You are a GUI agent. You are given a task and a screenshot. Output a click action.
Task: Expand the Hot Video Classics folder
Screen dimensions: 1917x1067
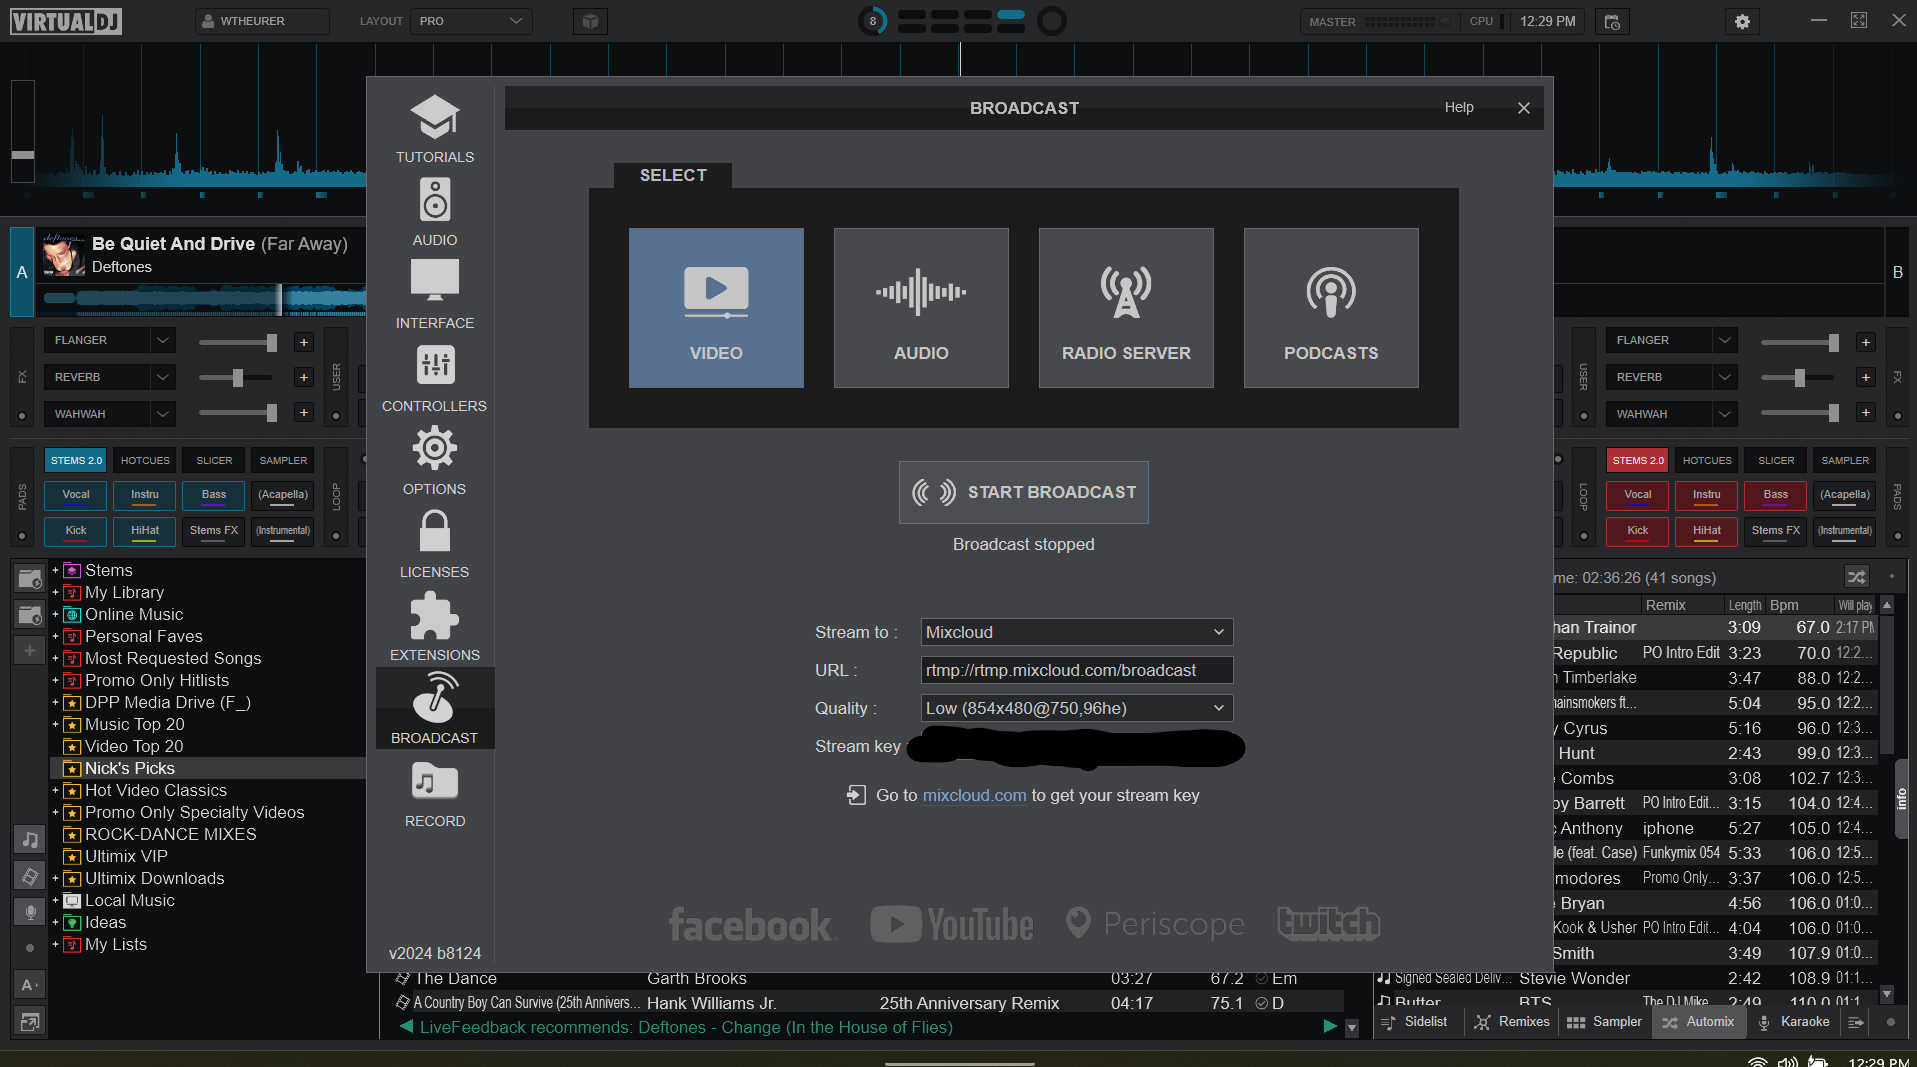click(x=55, y=790)
